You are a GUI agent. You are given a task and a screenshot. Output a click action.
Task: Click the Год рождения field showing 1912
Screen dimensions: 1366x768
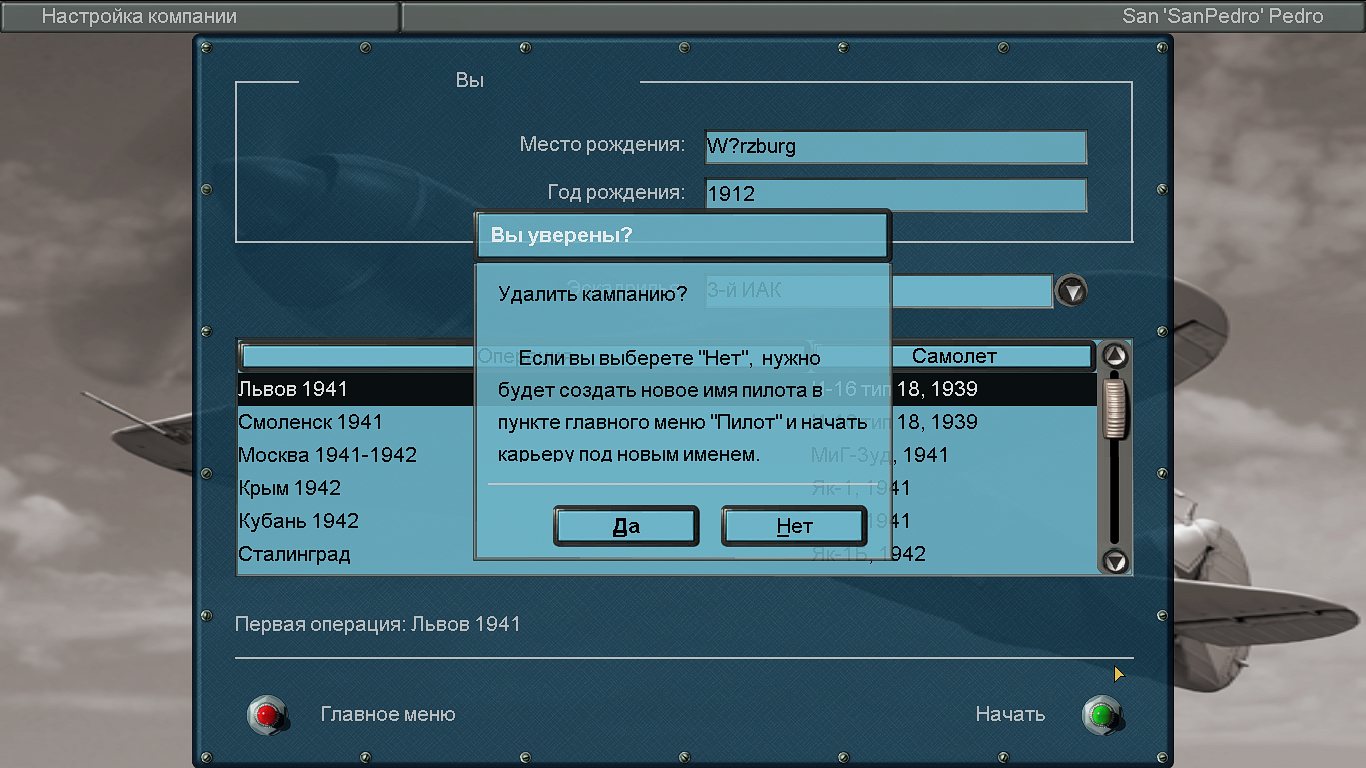[895, 195]
